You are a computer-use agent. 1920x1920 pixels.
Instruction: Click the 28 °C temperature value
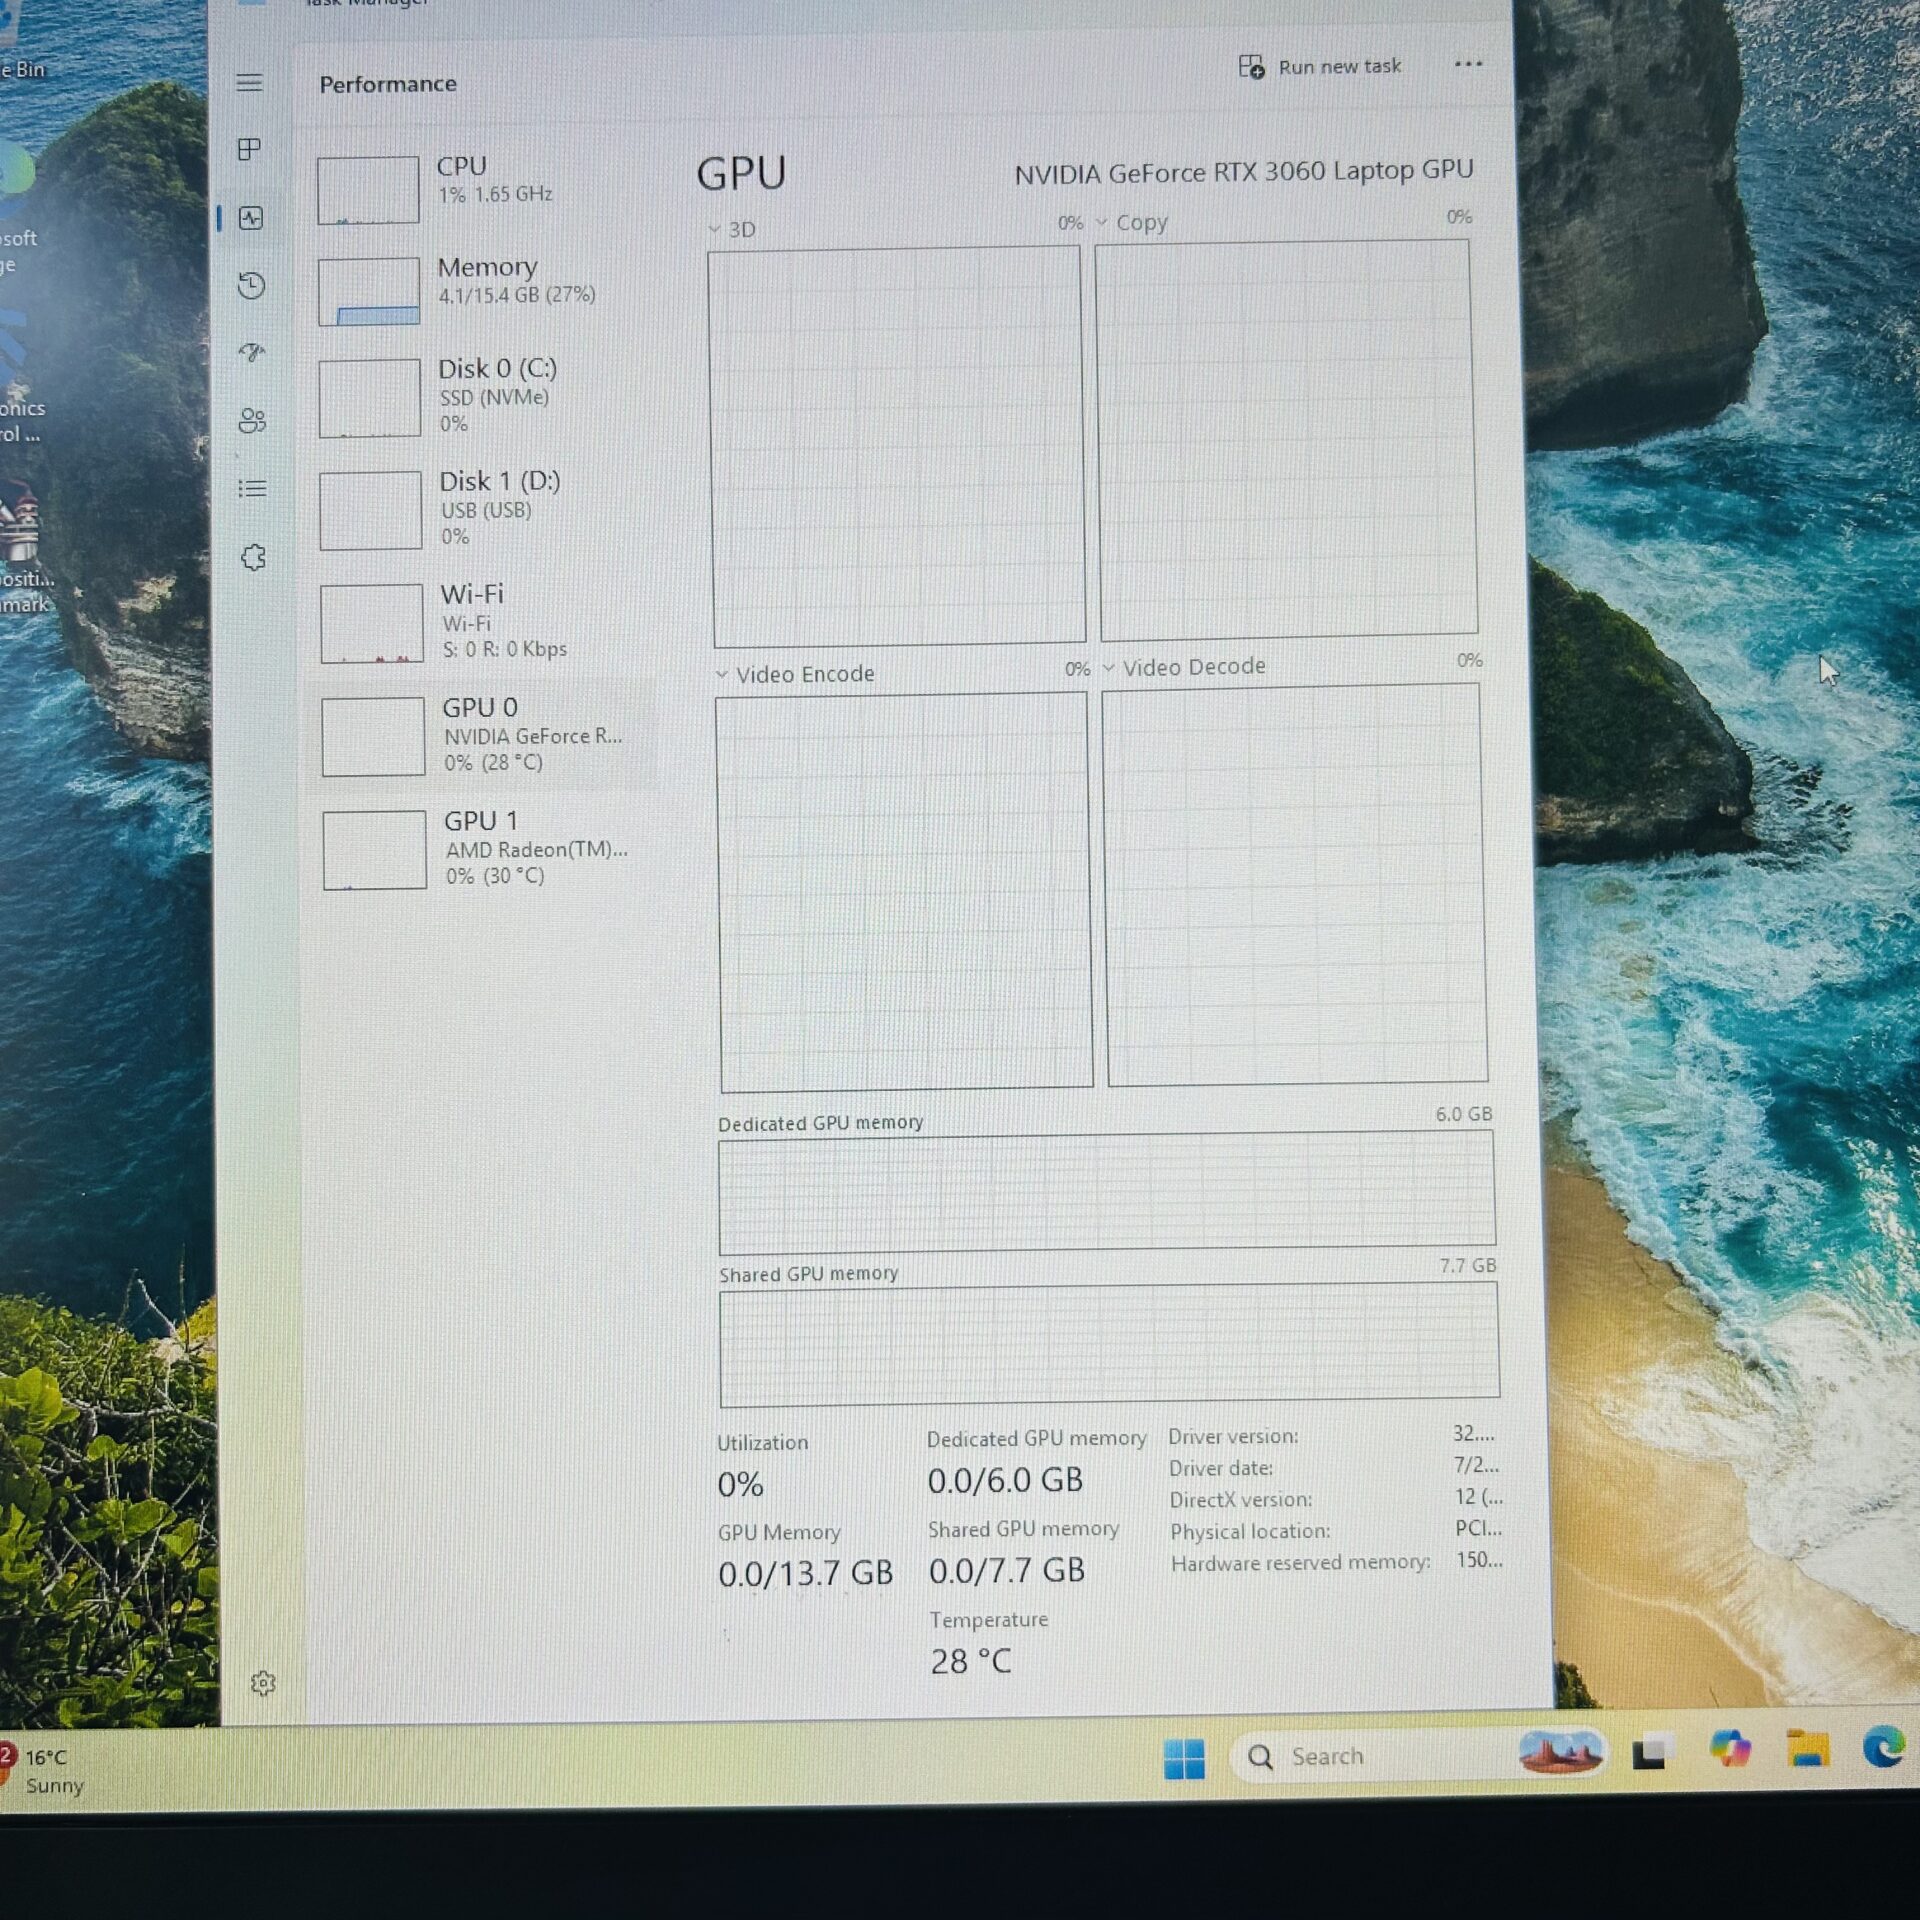[971, 1661]
